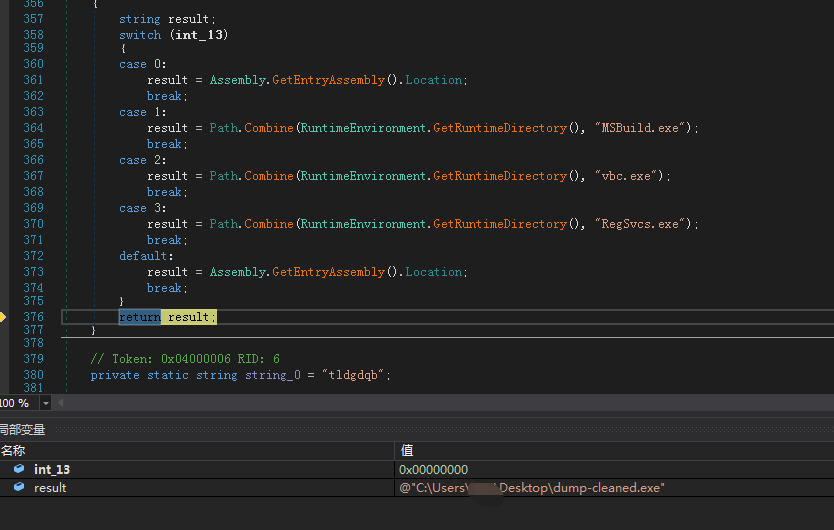The image size is (834, 530).
Task: Click the case 0: label
Action: point(143,64)
